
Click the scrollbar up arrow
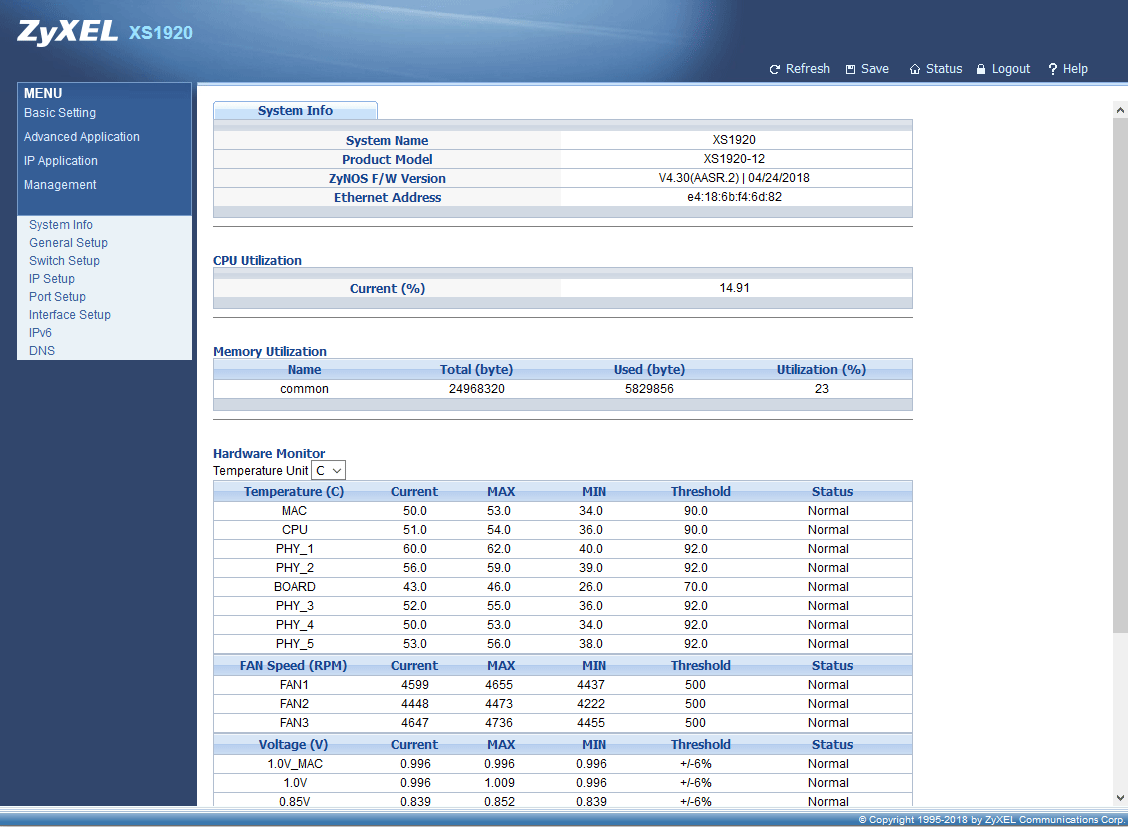pyautogui.click(x=1120, y=110)
